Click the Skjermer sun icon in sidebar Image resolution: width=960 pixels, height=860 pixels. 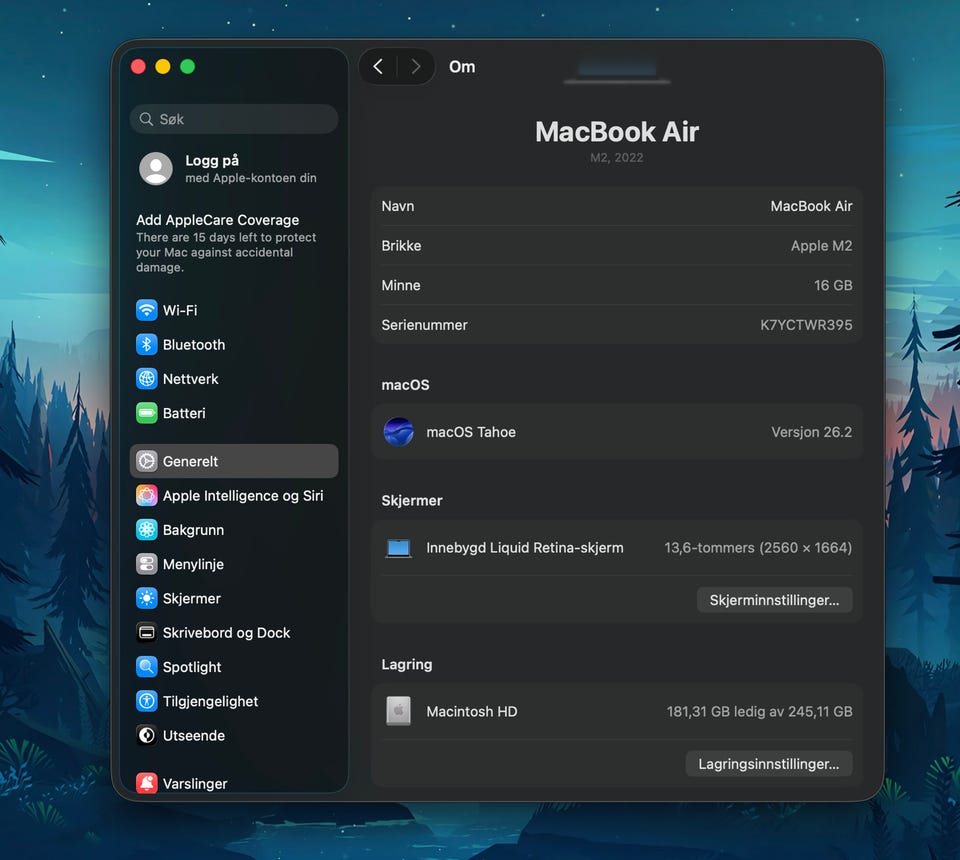[146, 598]
